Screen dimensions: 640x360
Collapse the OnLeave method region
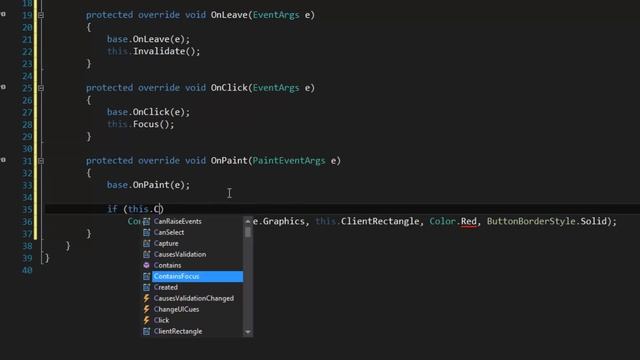point(41,15)
